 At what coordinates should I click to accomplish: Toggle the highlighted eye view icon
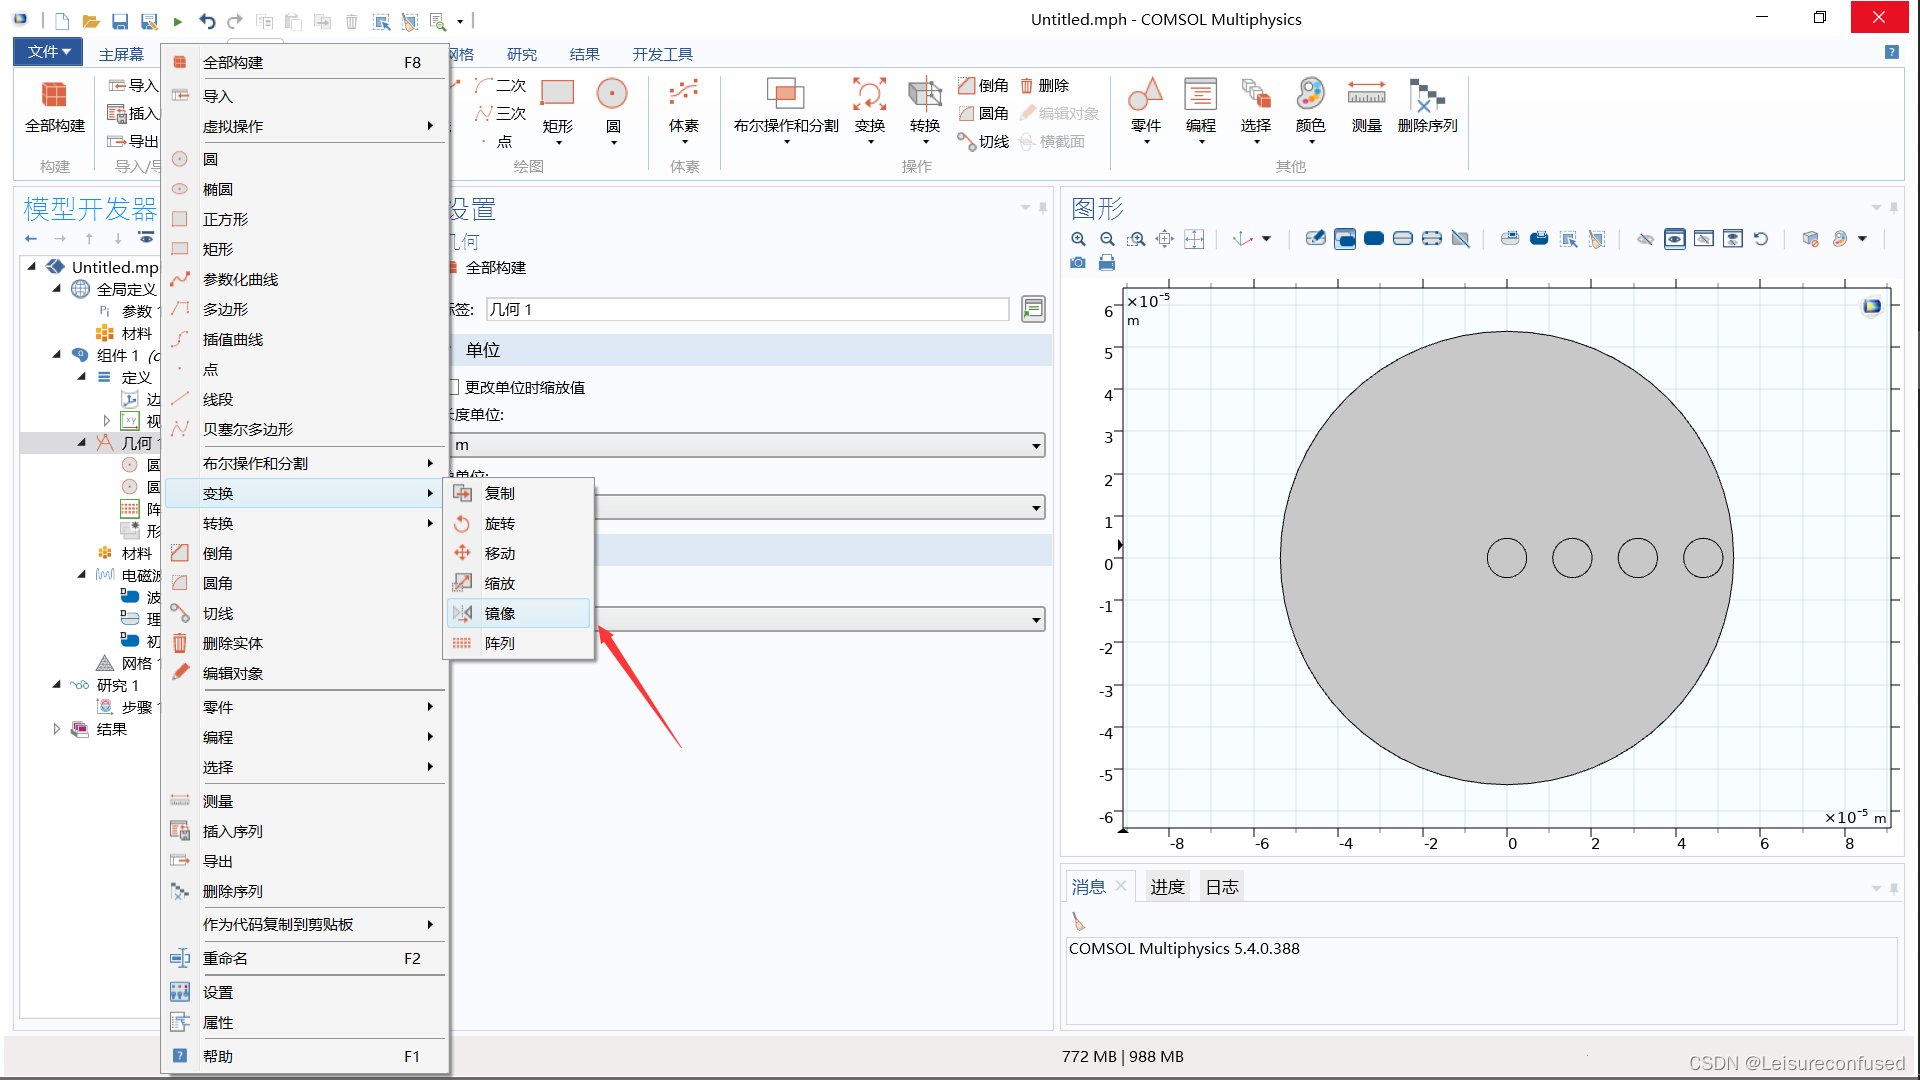click(x=1674, y=239)
